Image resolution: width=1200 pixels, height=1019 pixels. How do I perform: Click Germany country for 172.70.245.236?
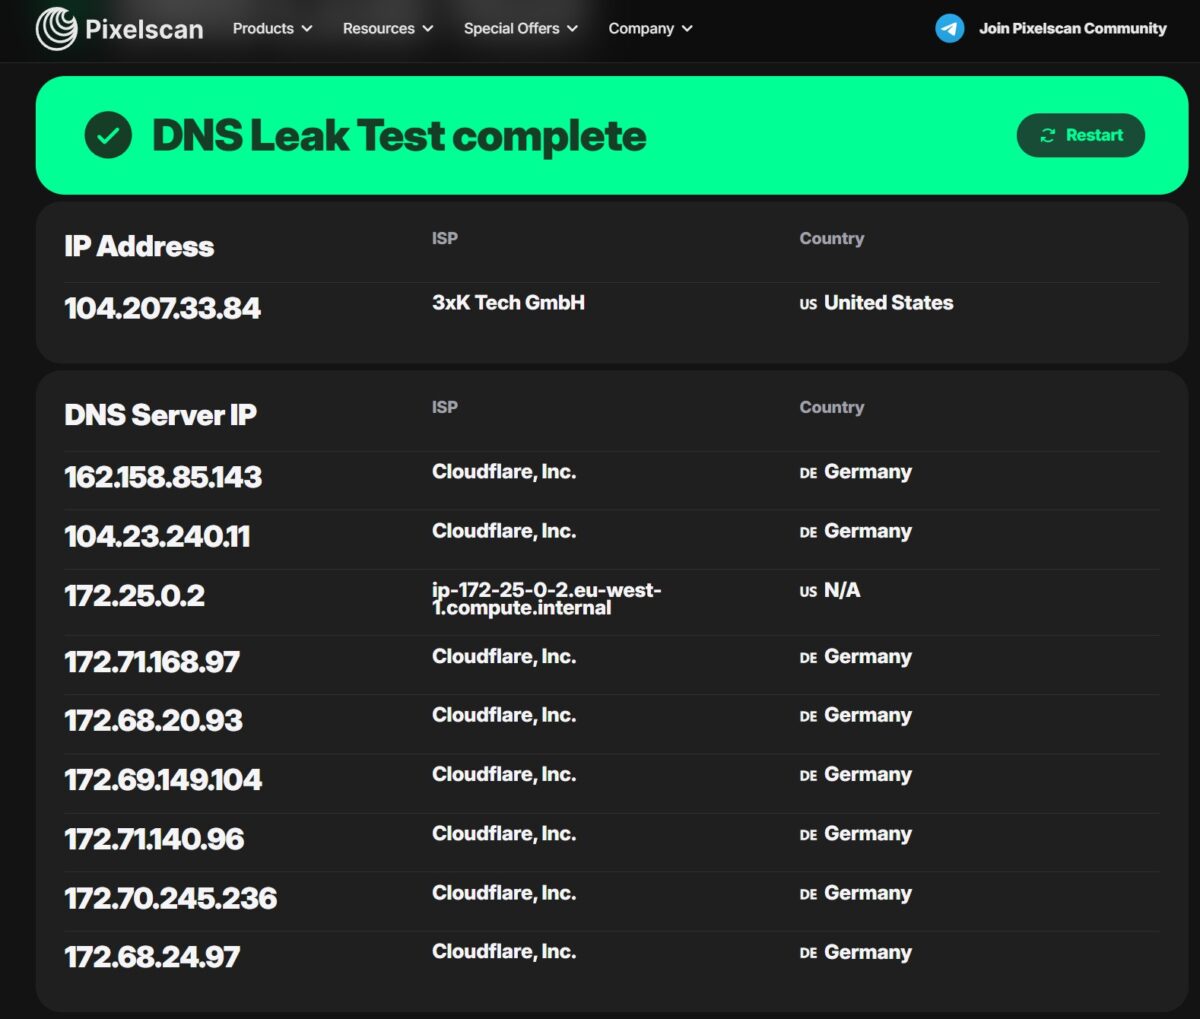coord(867,893)
